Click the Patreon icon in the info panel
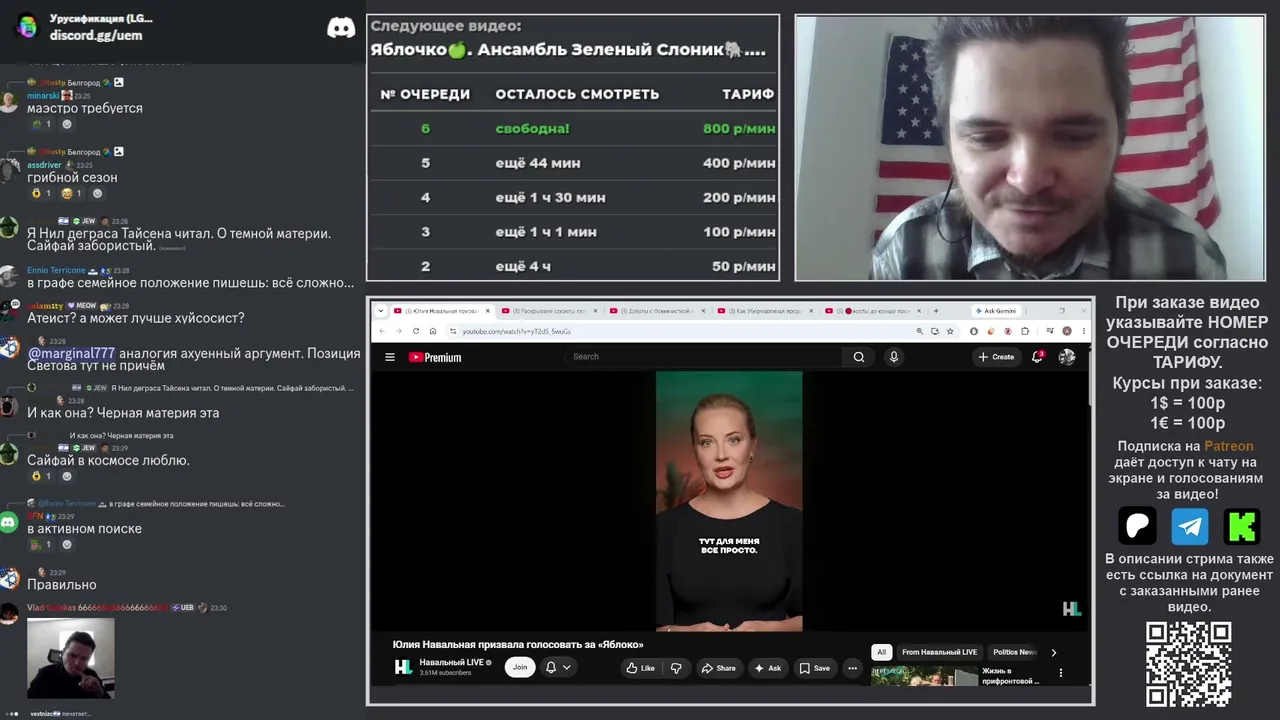 pos(1137,525)
